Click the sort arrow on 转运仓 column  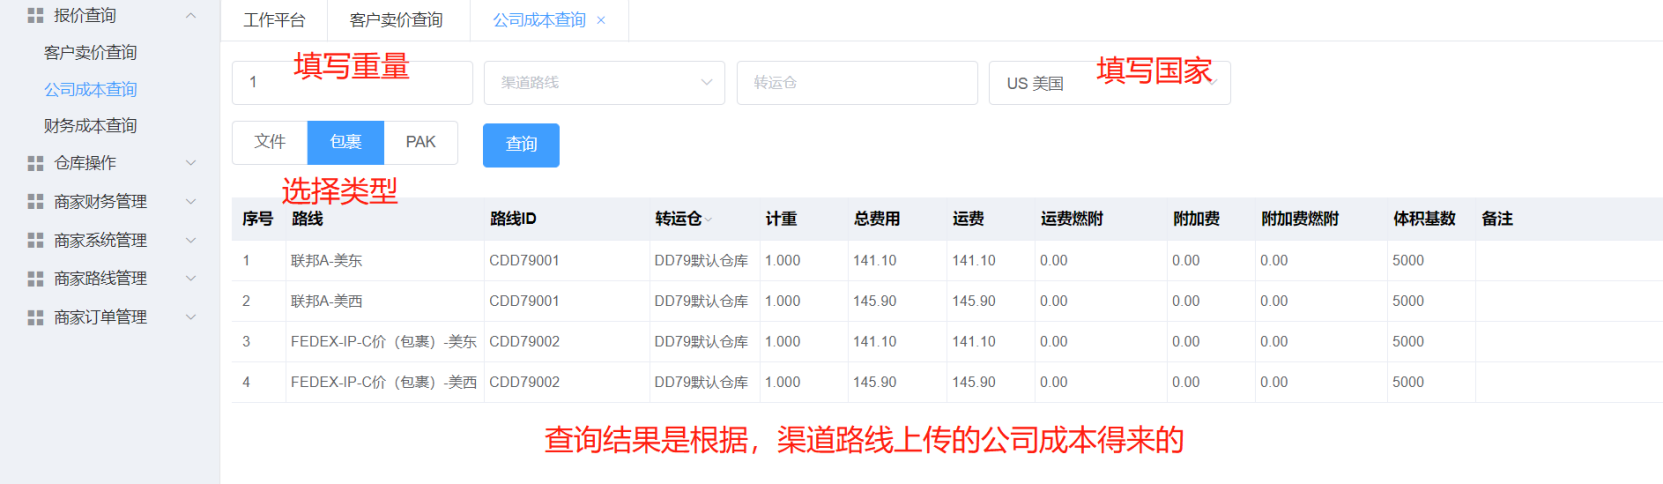[x=709, y=220]
